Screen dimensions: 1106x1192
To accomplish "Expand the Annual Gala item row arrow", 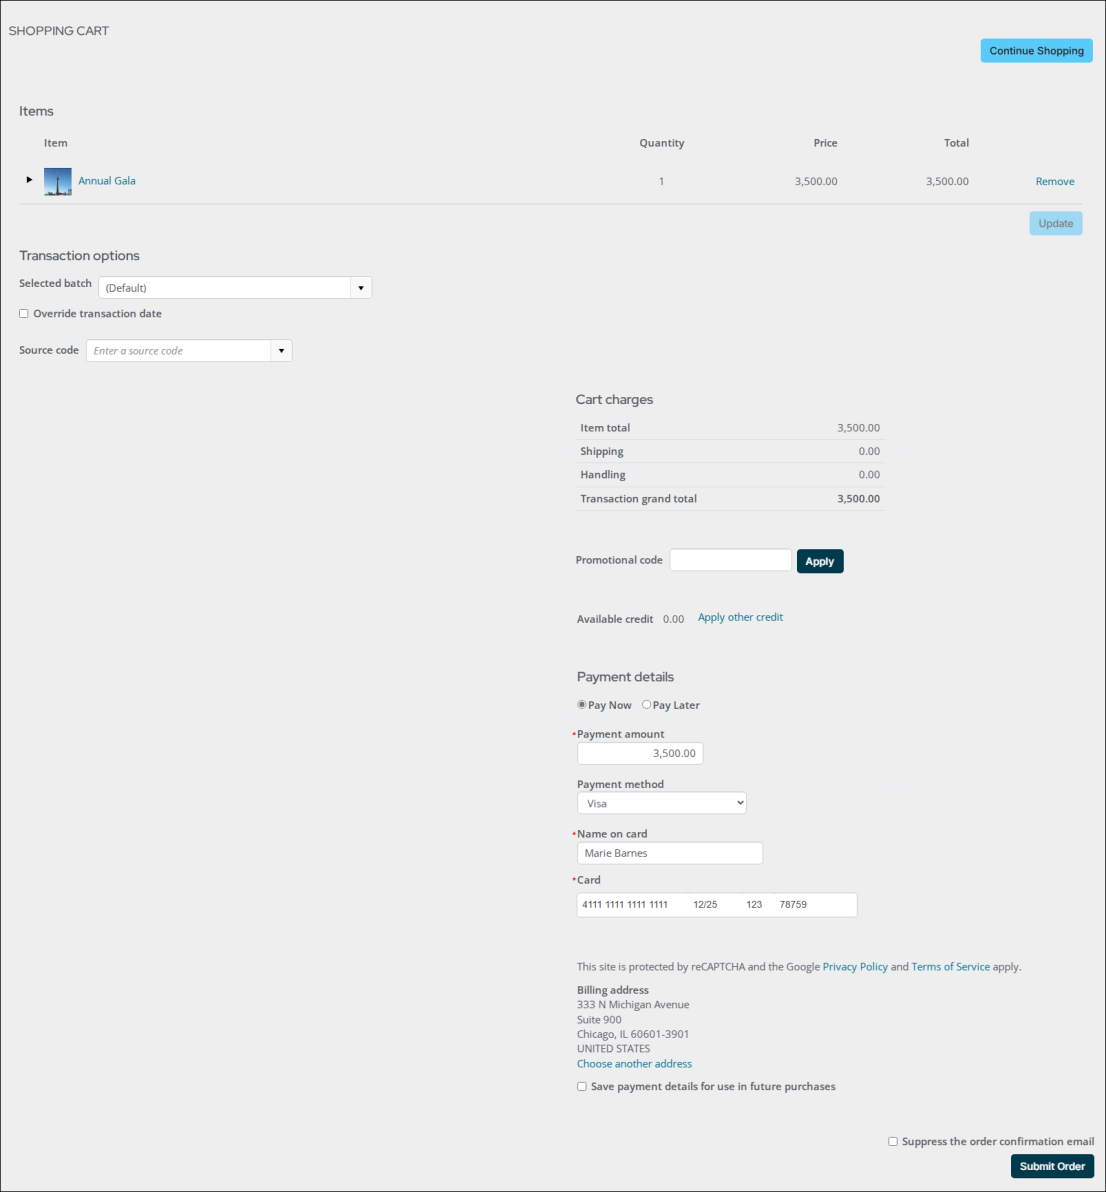I will point(29,180).
